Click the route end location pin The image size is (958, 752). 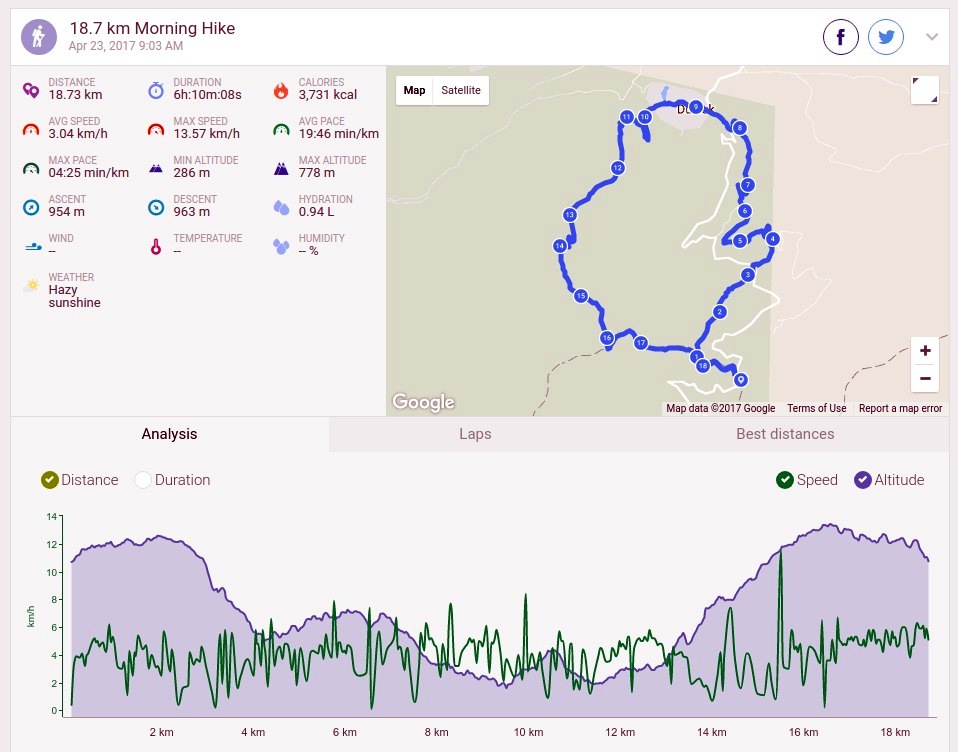[740, 380]
